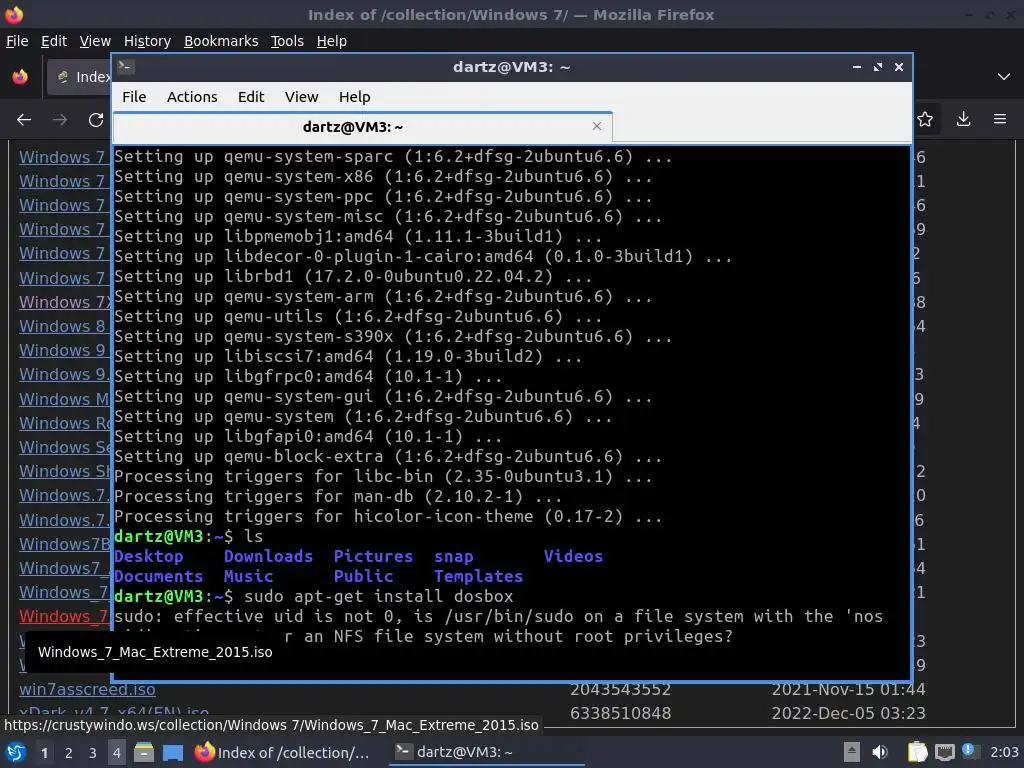Switch to workspace 3 in the pager

tap(92, 753)
